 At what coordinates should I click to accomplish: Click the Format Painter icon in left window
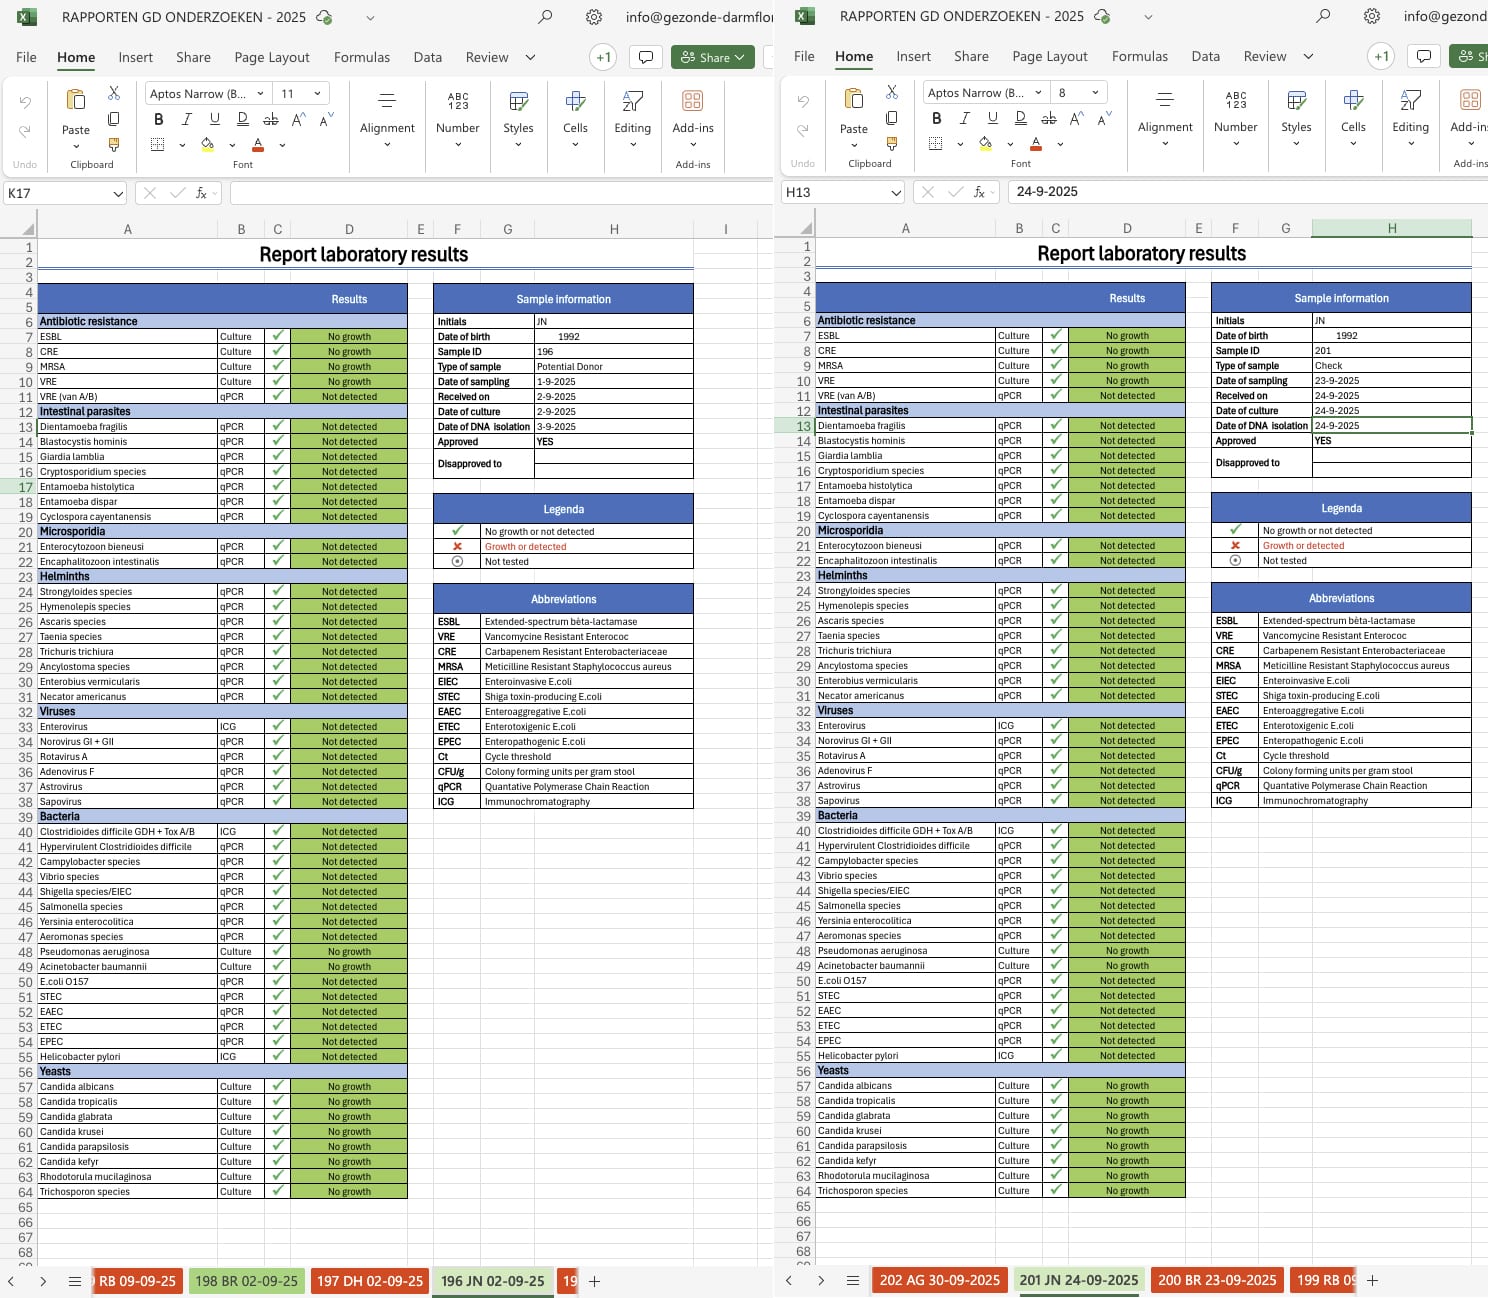coord(114,145)
